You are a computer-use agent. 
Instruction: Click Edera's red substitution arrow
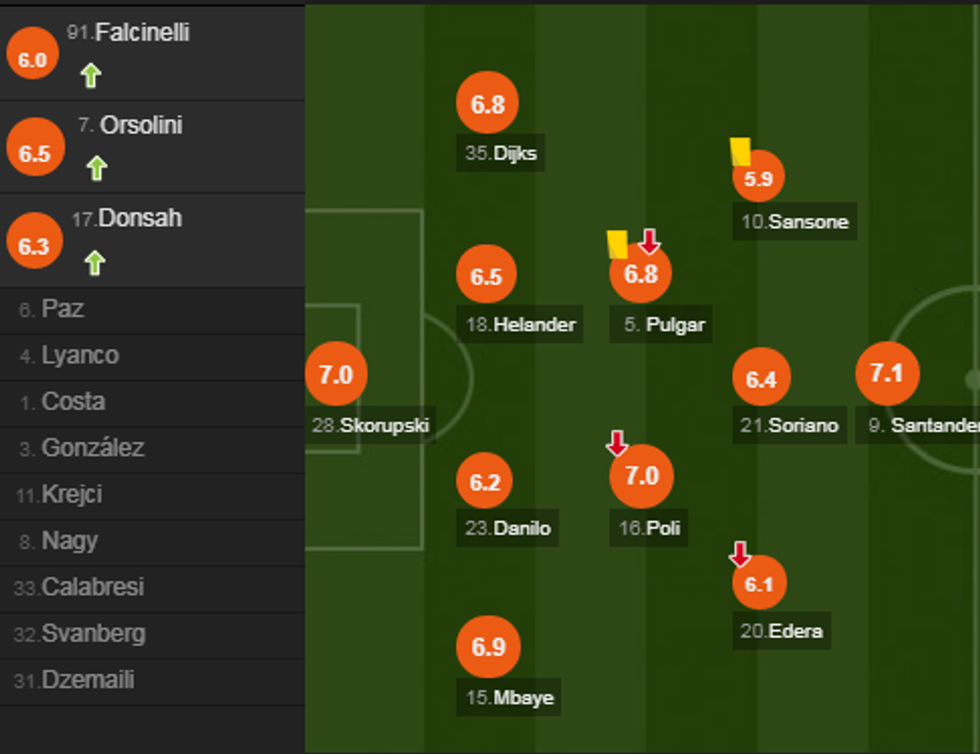(740, 553)
